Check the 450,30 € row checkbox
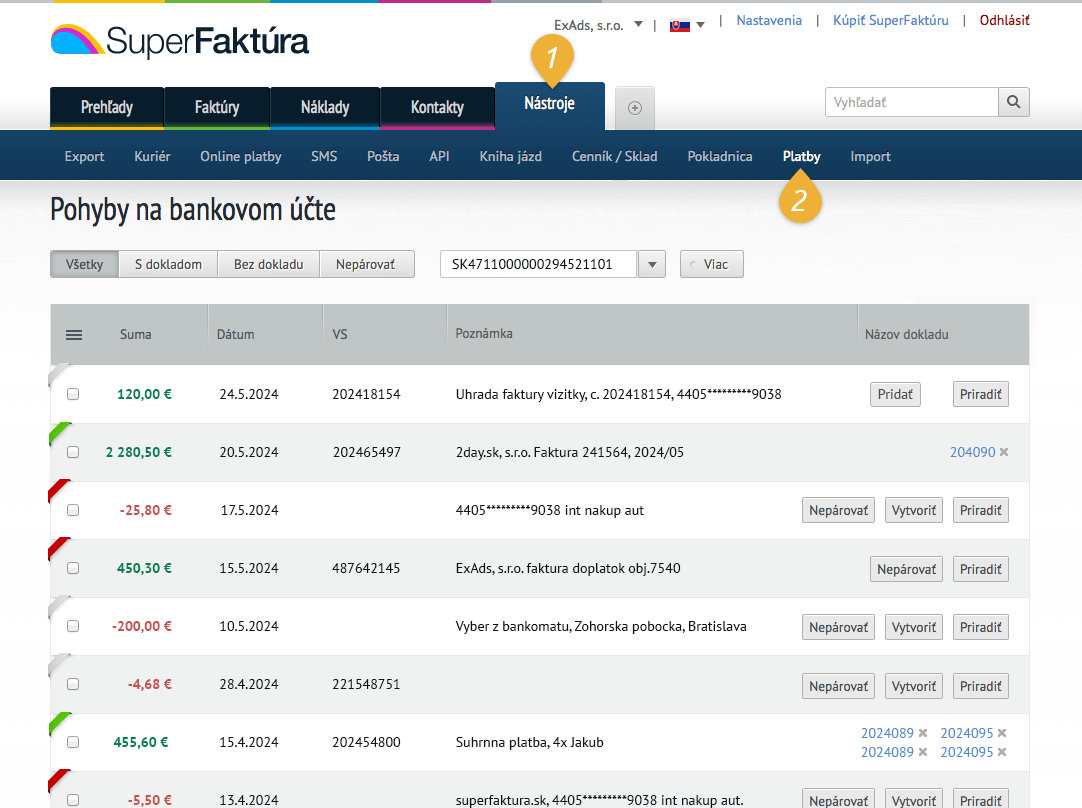The image size is (1082, 808). coord(73,568)
